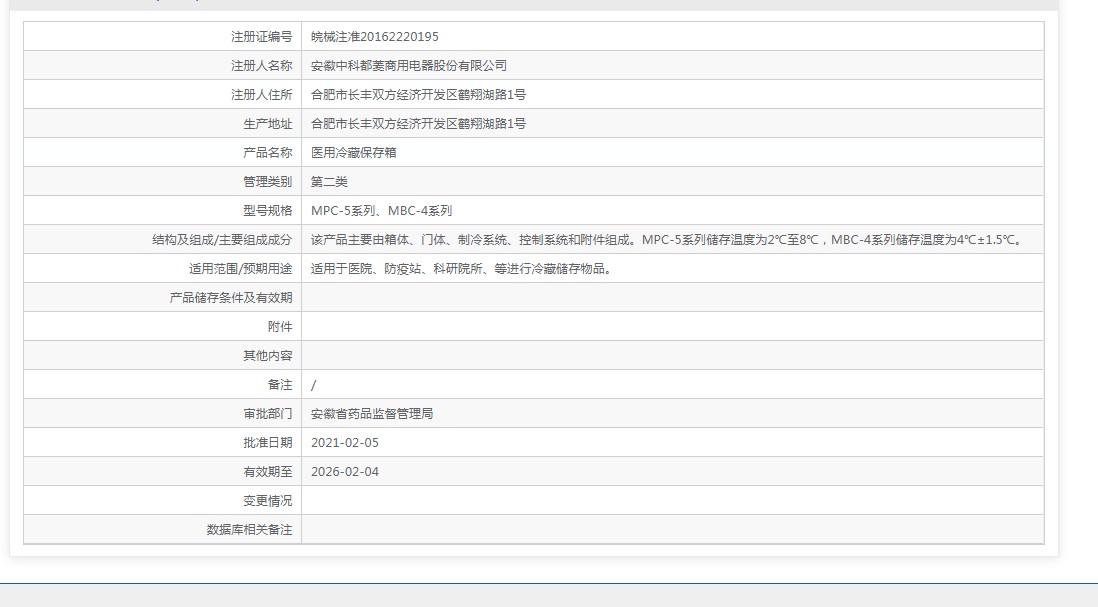Click registration number 皖械注准20162220195
The width and height of the screenshot is (1098, 607).
coord(374,37)
